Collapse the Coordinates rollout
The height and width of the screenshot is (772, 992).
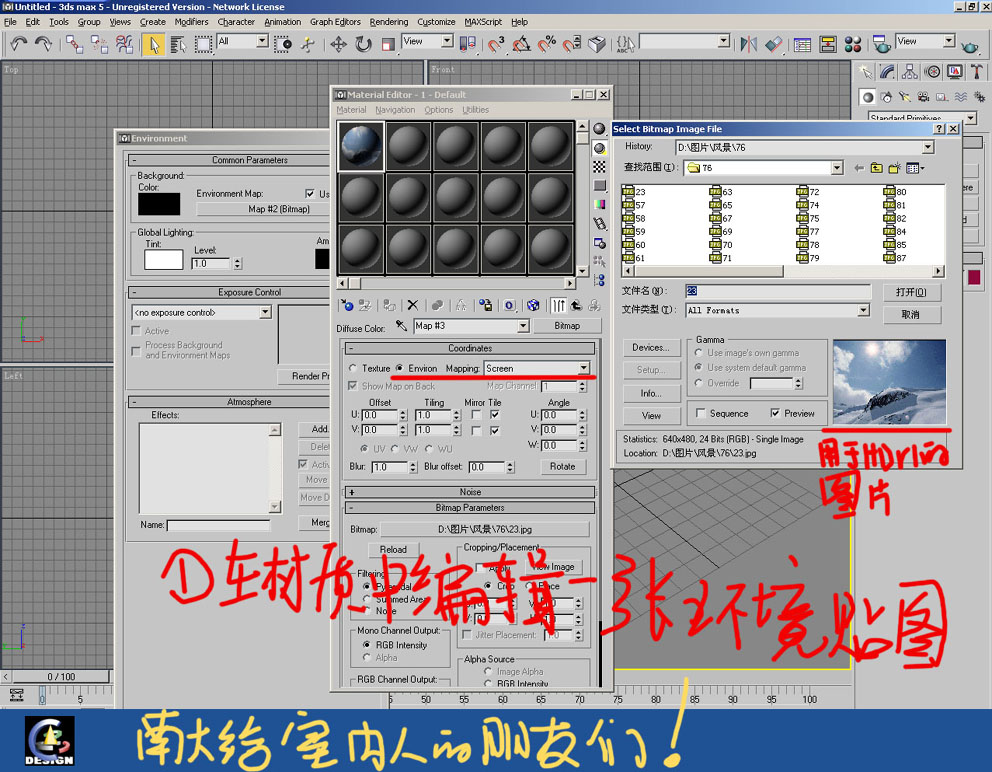pyautogui.click(x=470, y=348)
